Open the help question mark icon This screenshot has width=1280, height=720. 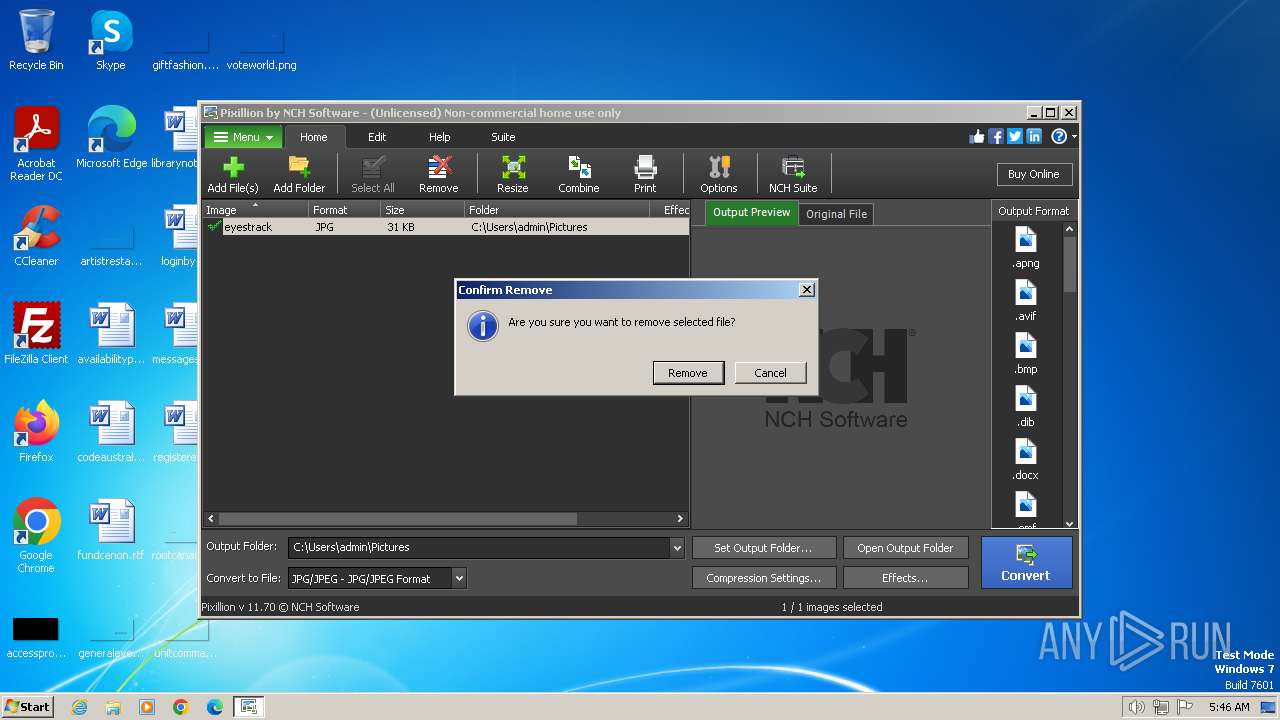1059,136
